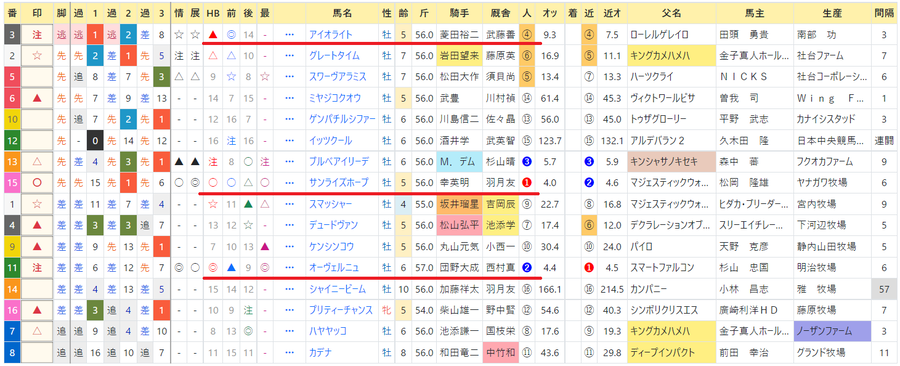Open the '...' menu in the スマッシャー row

(x=289, y=204)
